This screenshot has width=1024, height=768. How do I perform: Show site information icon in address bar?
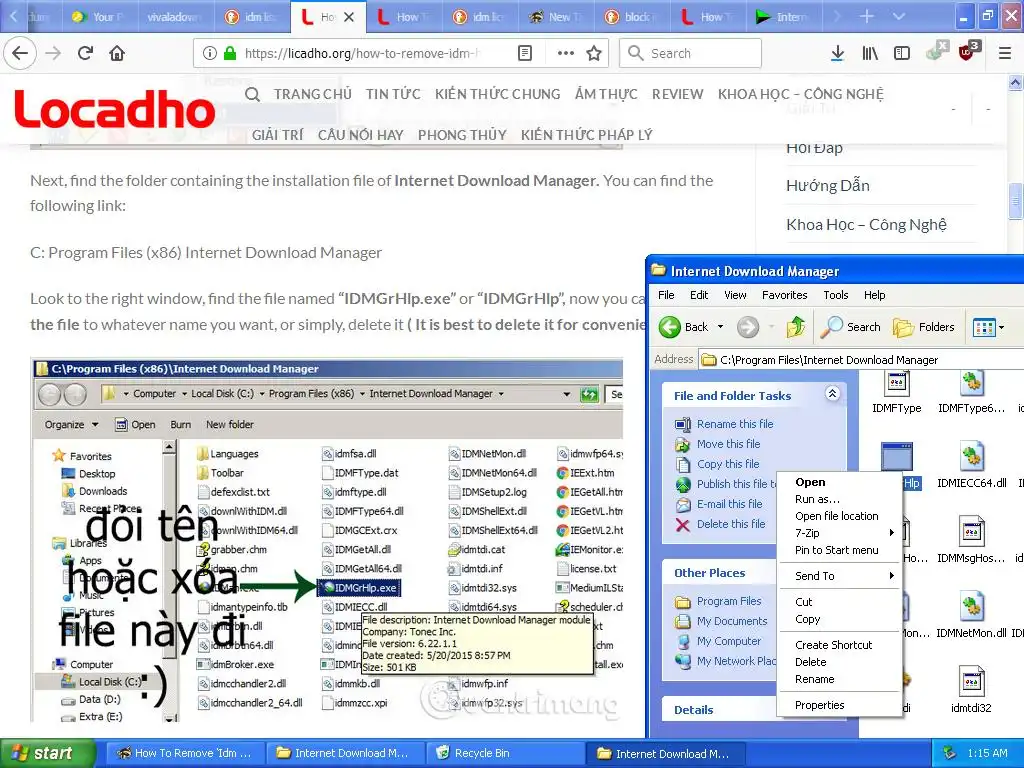click(x=209, y=53)
